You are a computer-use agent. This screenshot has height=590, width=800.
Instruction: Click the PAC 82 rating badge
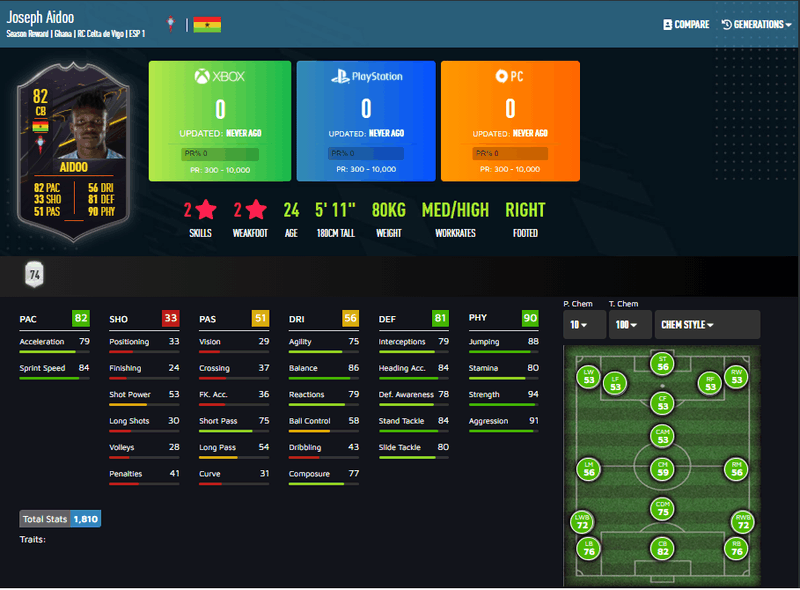81,318
